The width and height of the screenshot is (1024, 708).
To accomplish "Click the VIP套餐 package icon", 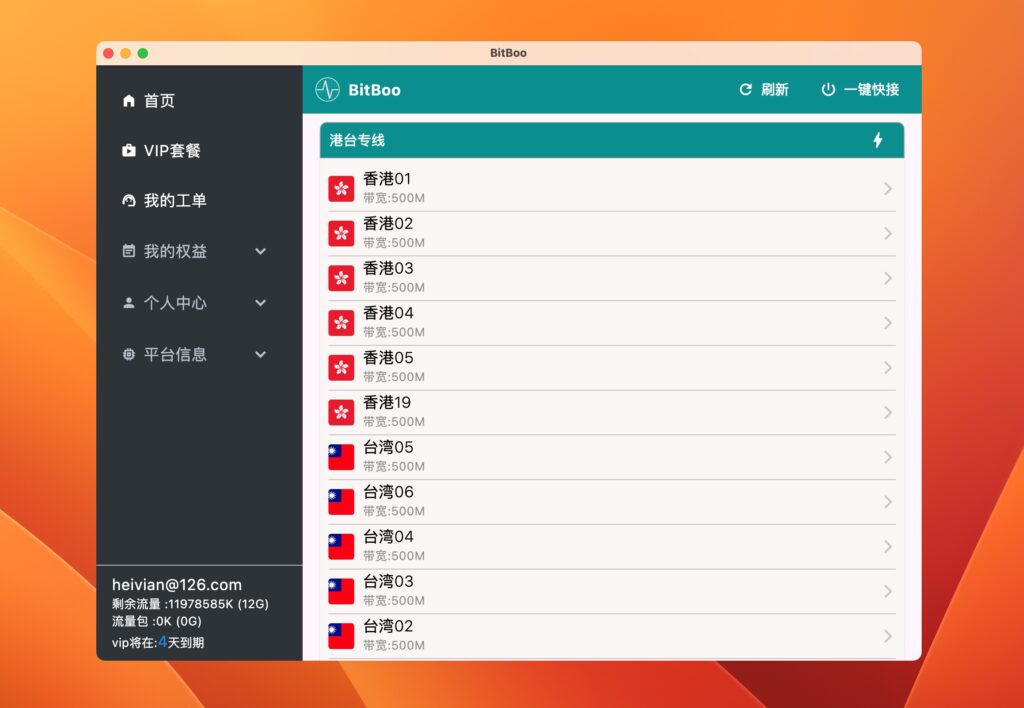I will point(128,150).
